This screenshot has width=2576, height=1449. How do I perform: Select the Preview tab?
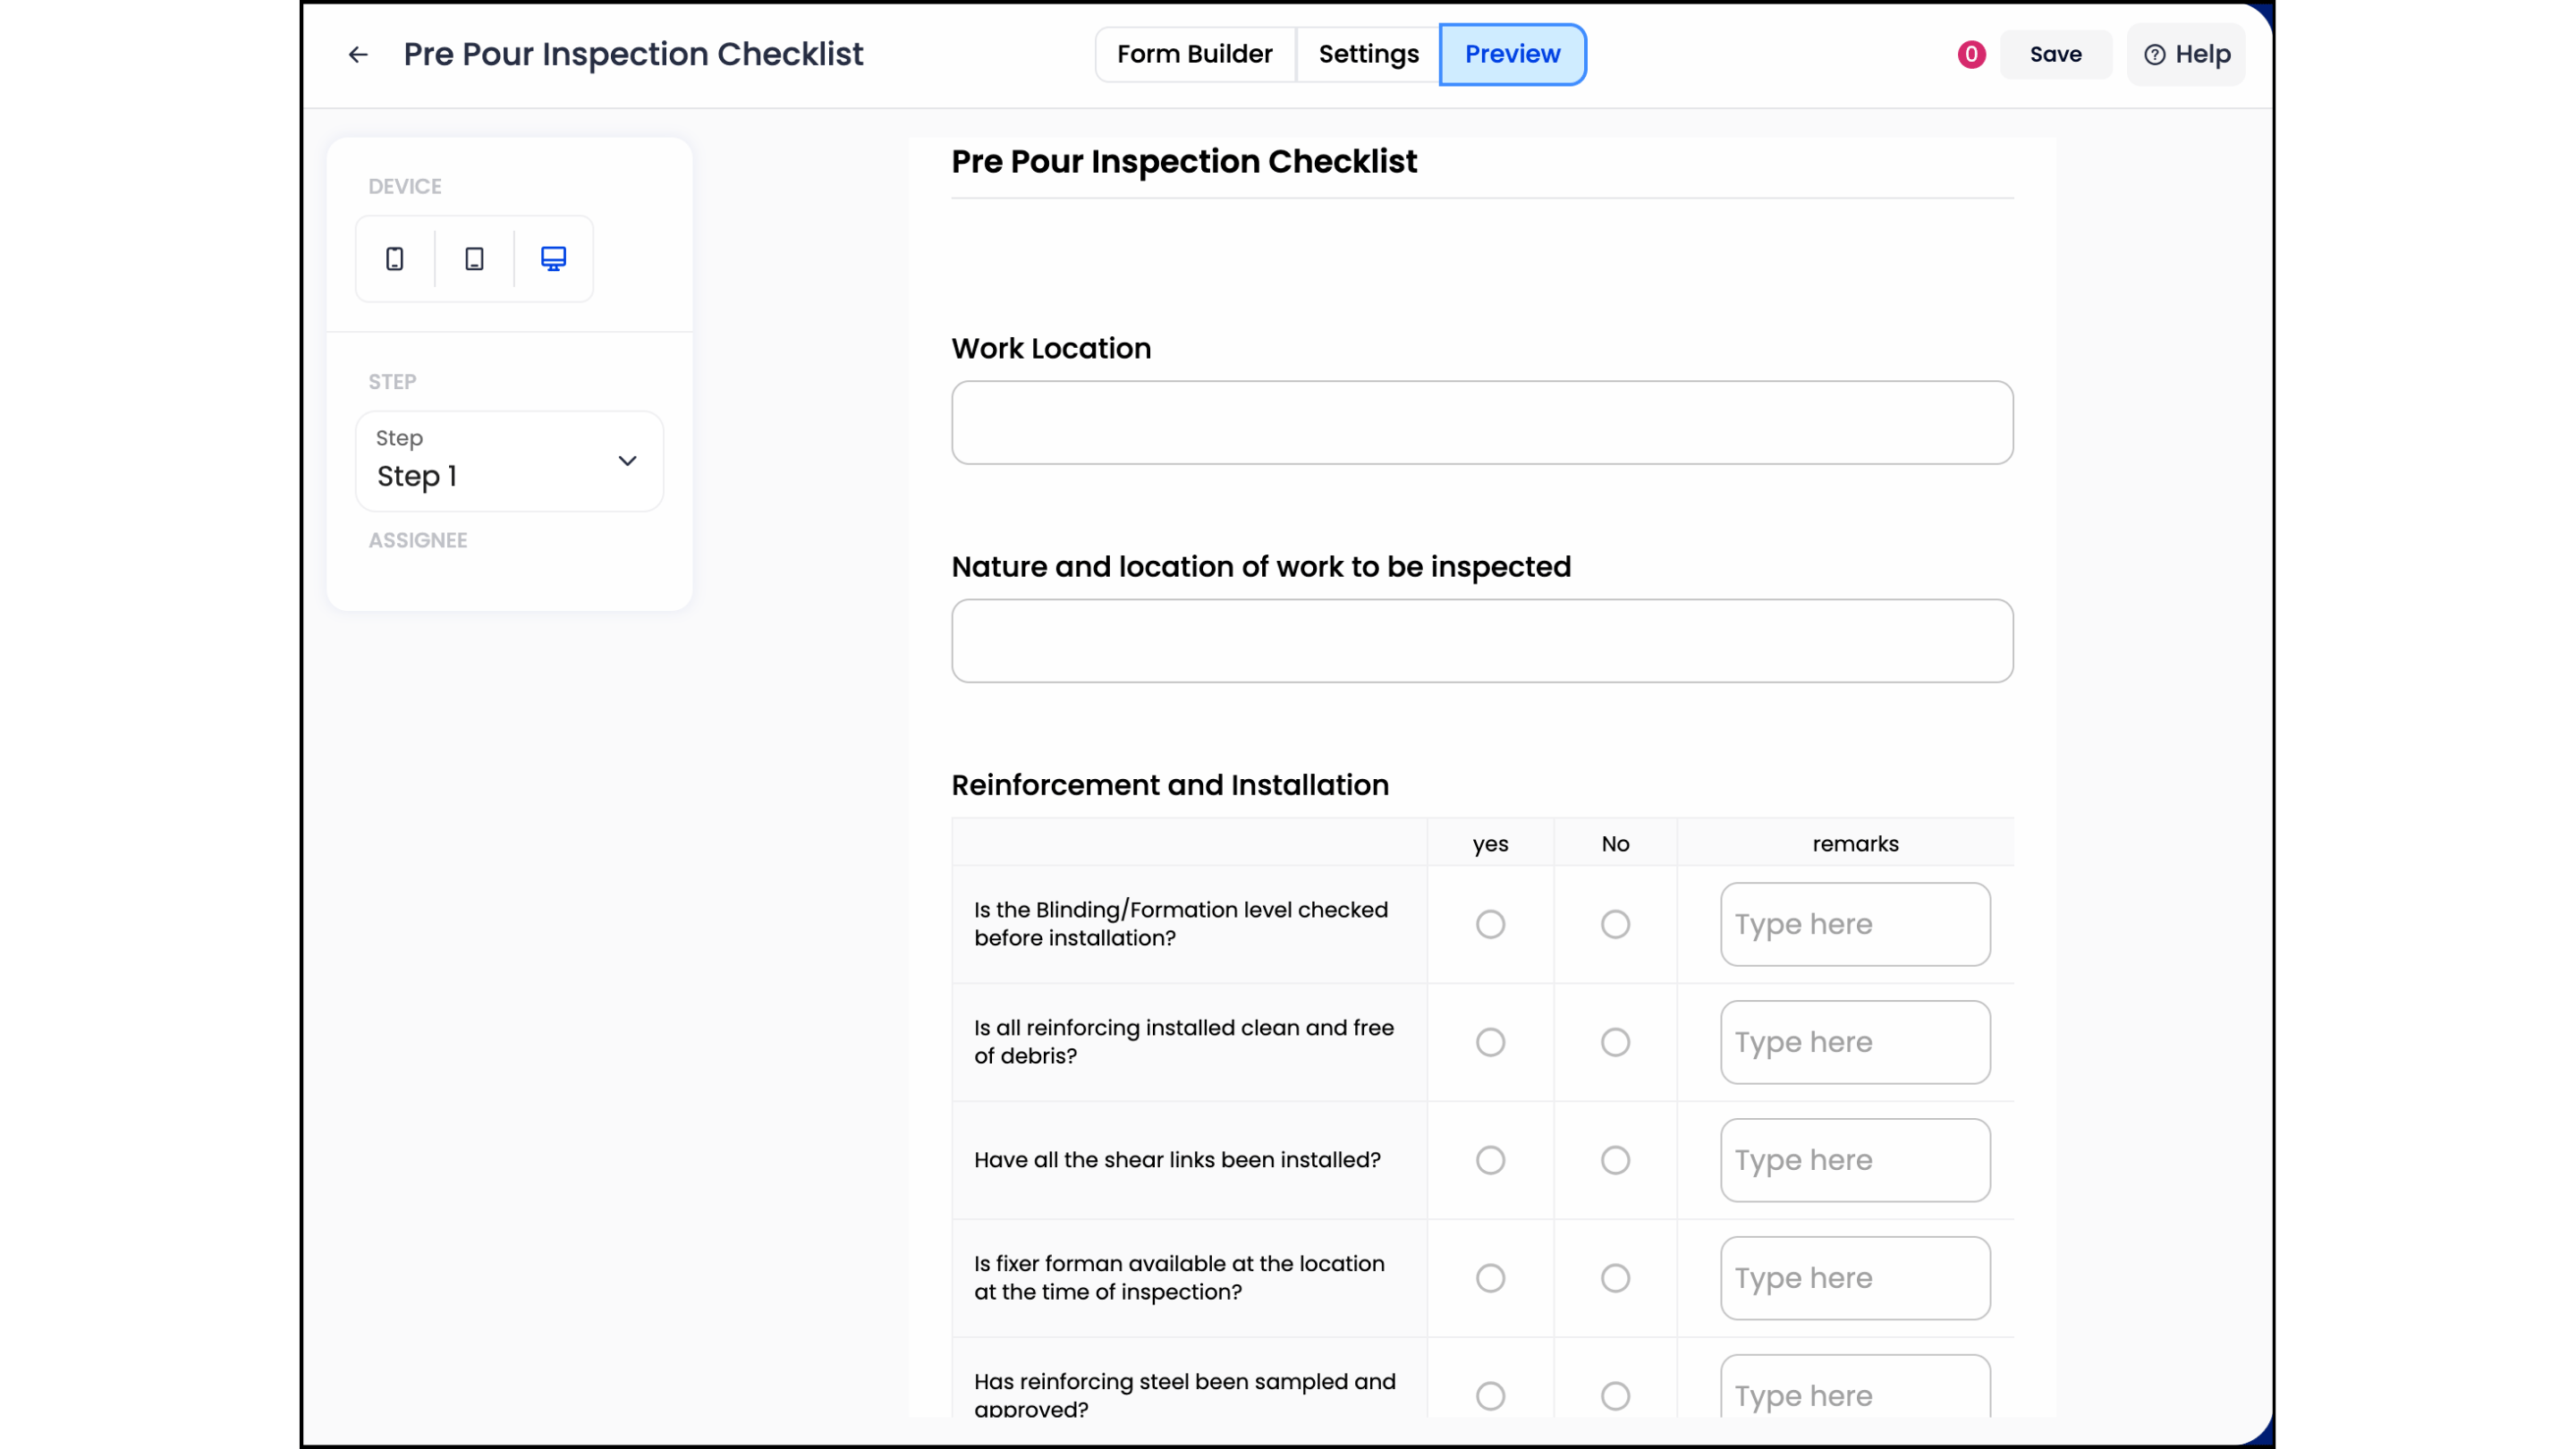(1512, 54)
